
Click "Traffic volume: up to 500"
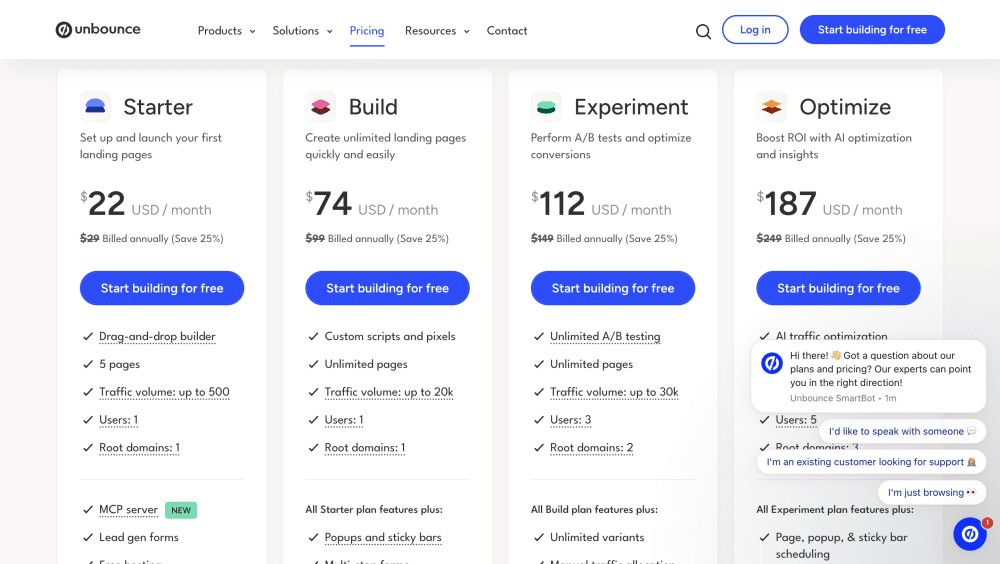[165, 392]
